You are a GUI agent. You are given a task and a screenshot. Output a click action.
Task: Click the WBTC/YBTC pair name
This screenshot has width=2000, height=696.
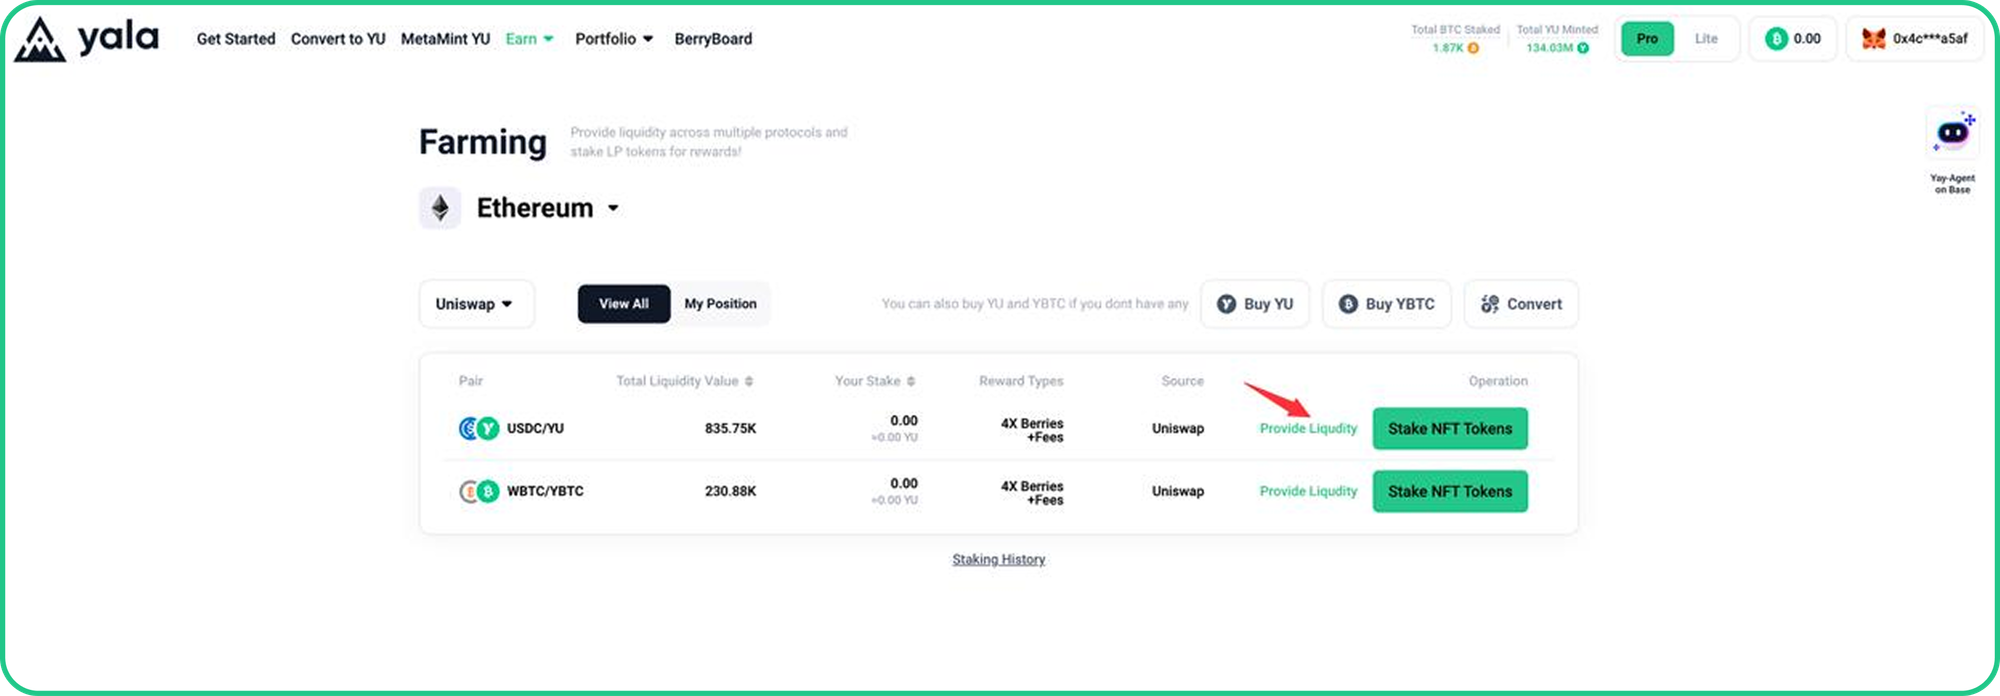pyautogui.click(x=545, y=492)
